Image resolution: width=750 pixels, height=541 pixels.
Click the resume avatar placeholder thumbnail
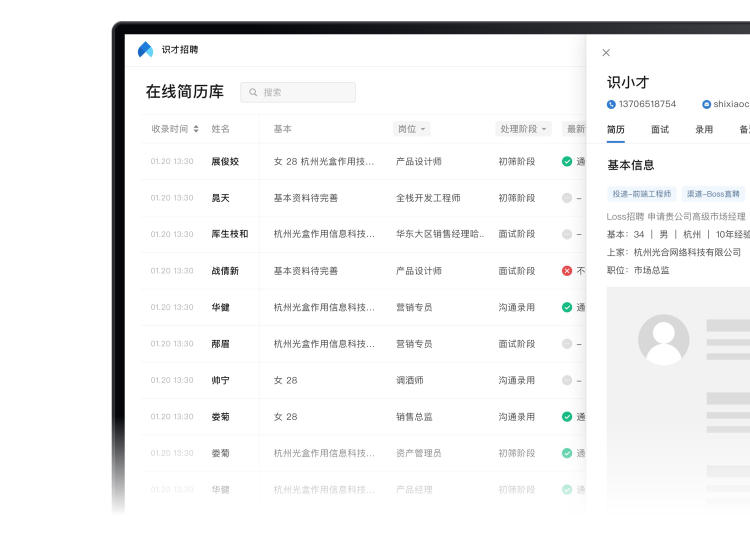(x=663, y=339)
